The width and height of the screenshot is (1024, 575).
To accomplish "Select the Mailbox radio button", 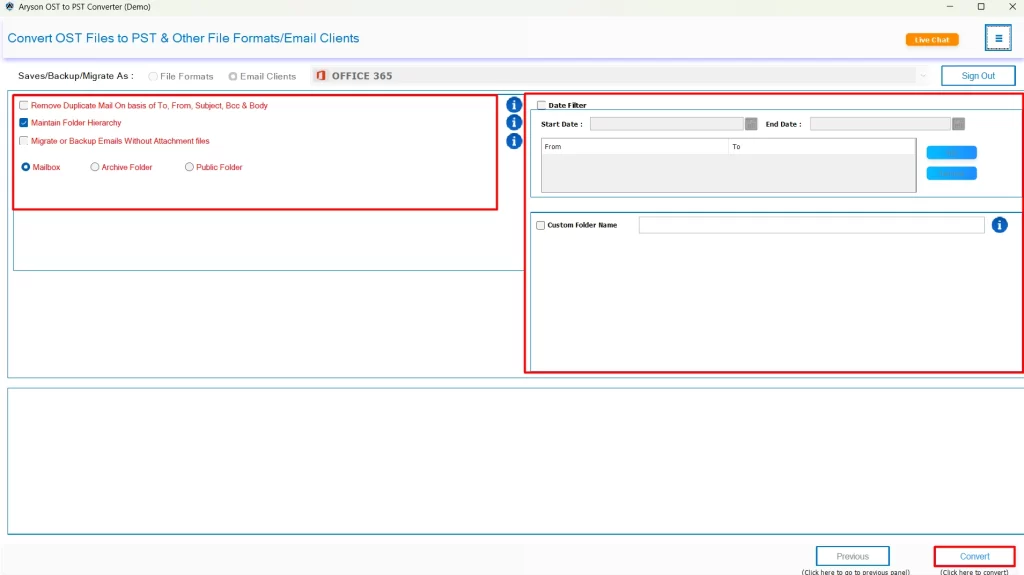I will click(25, 167).
